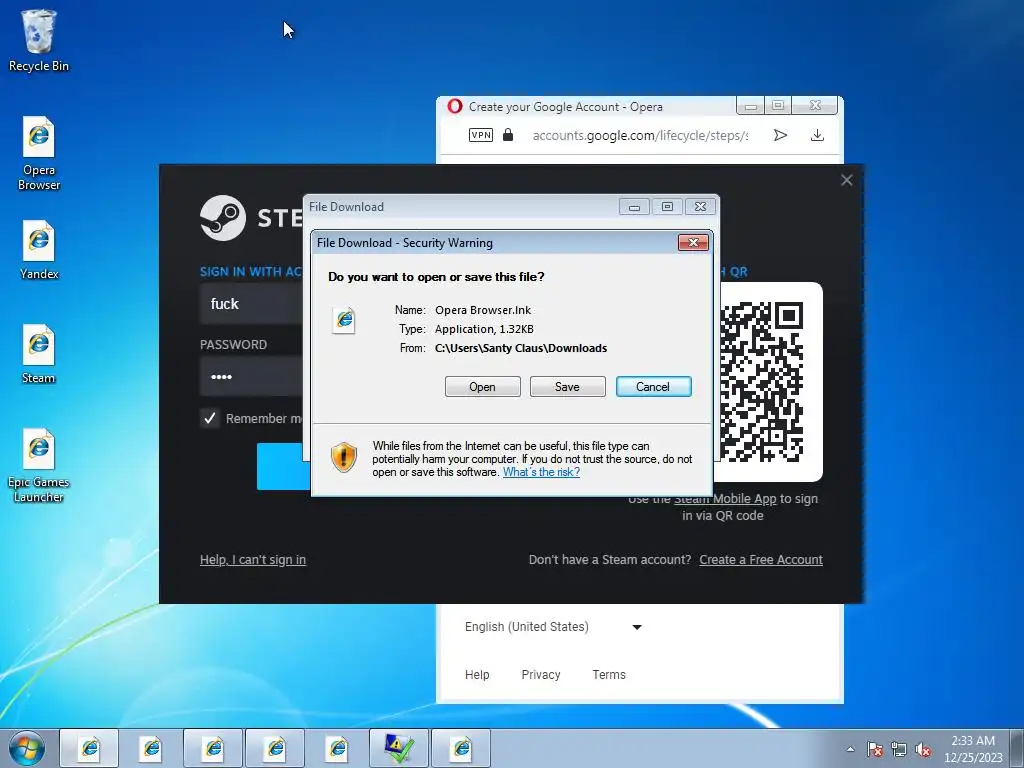The height and width of the screenshot is (768, 1024).
Task: Open the Recycle Bin desktop icon
Action: pyautogui.click(x=39, y=40)
